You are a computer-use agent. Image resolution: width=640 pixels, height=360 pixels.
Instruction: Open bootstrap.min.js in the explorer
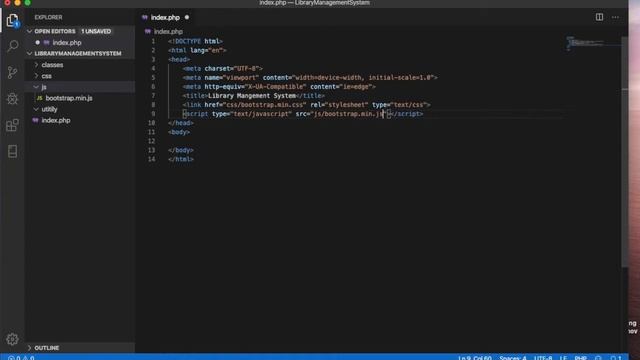69,98
